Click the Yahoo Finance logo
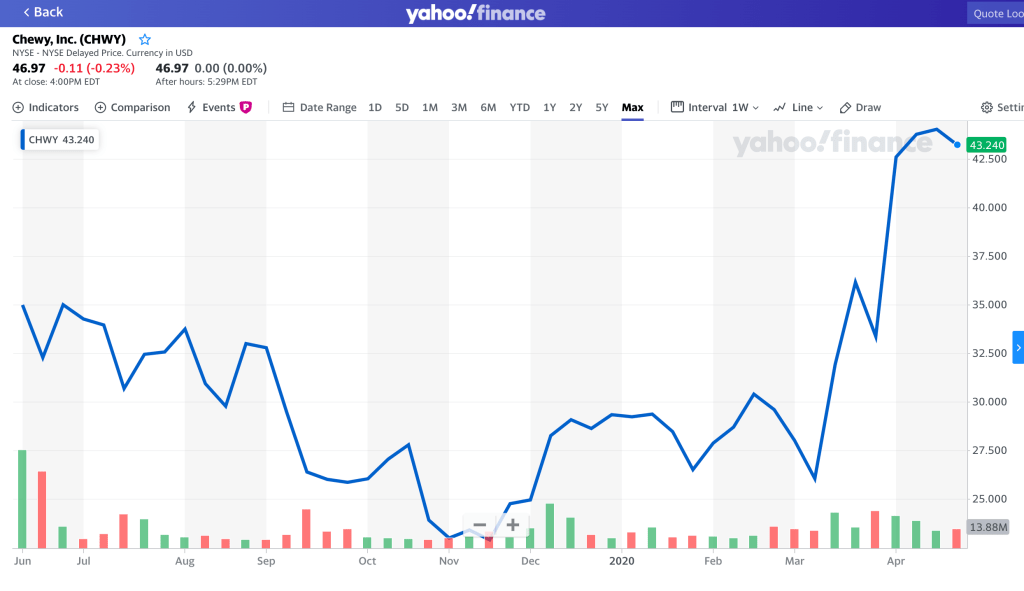Screen dimensions: 1024x591 (x=475, y=13)
